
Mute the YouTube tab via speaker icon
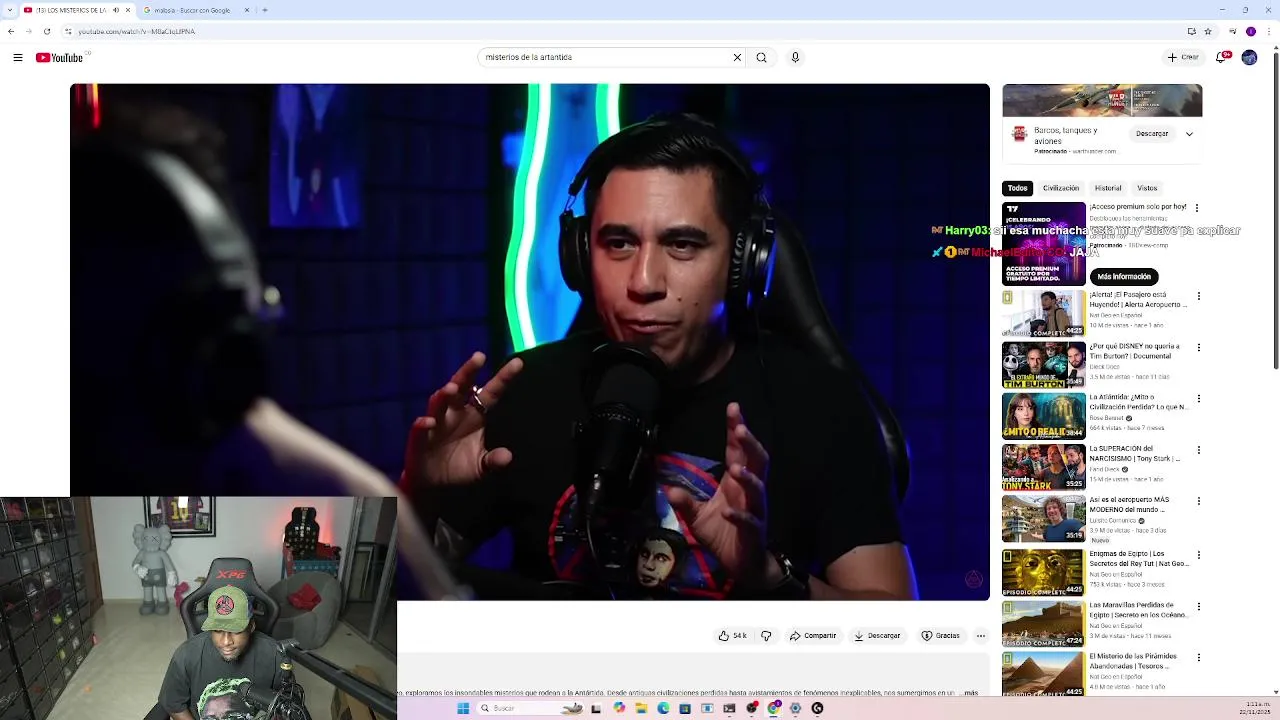point(116,10)
